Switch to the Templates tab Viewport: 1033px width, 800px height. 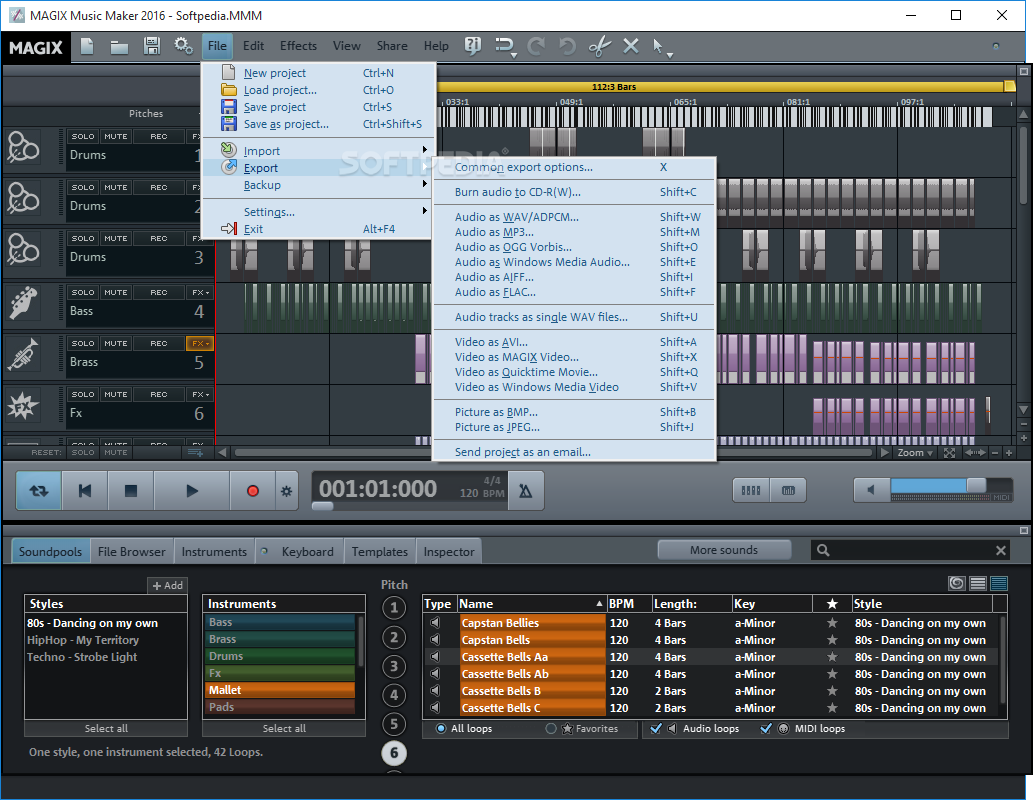click(x=379, y=552)
